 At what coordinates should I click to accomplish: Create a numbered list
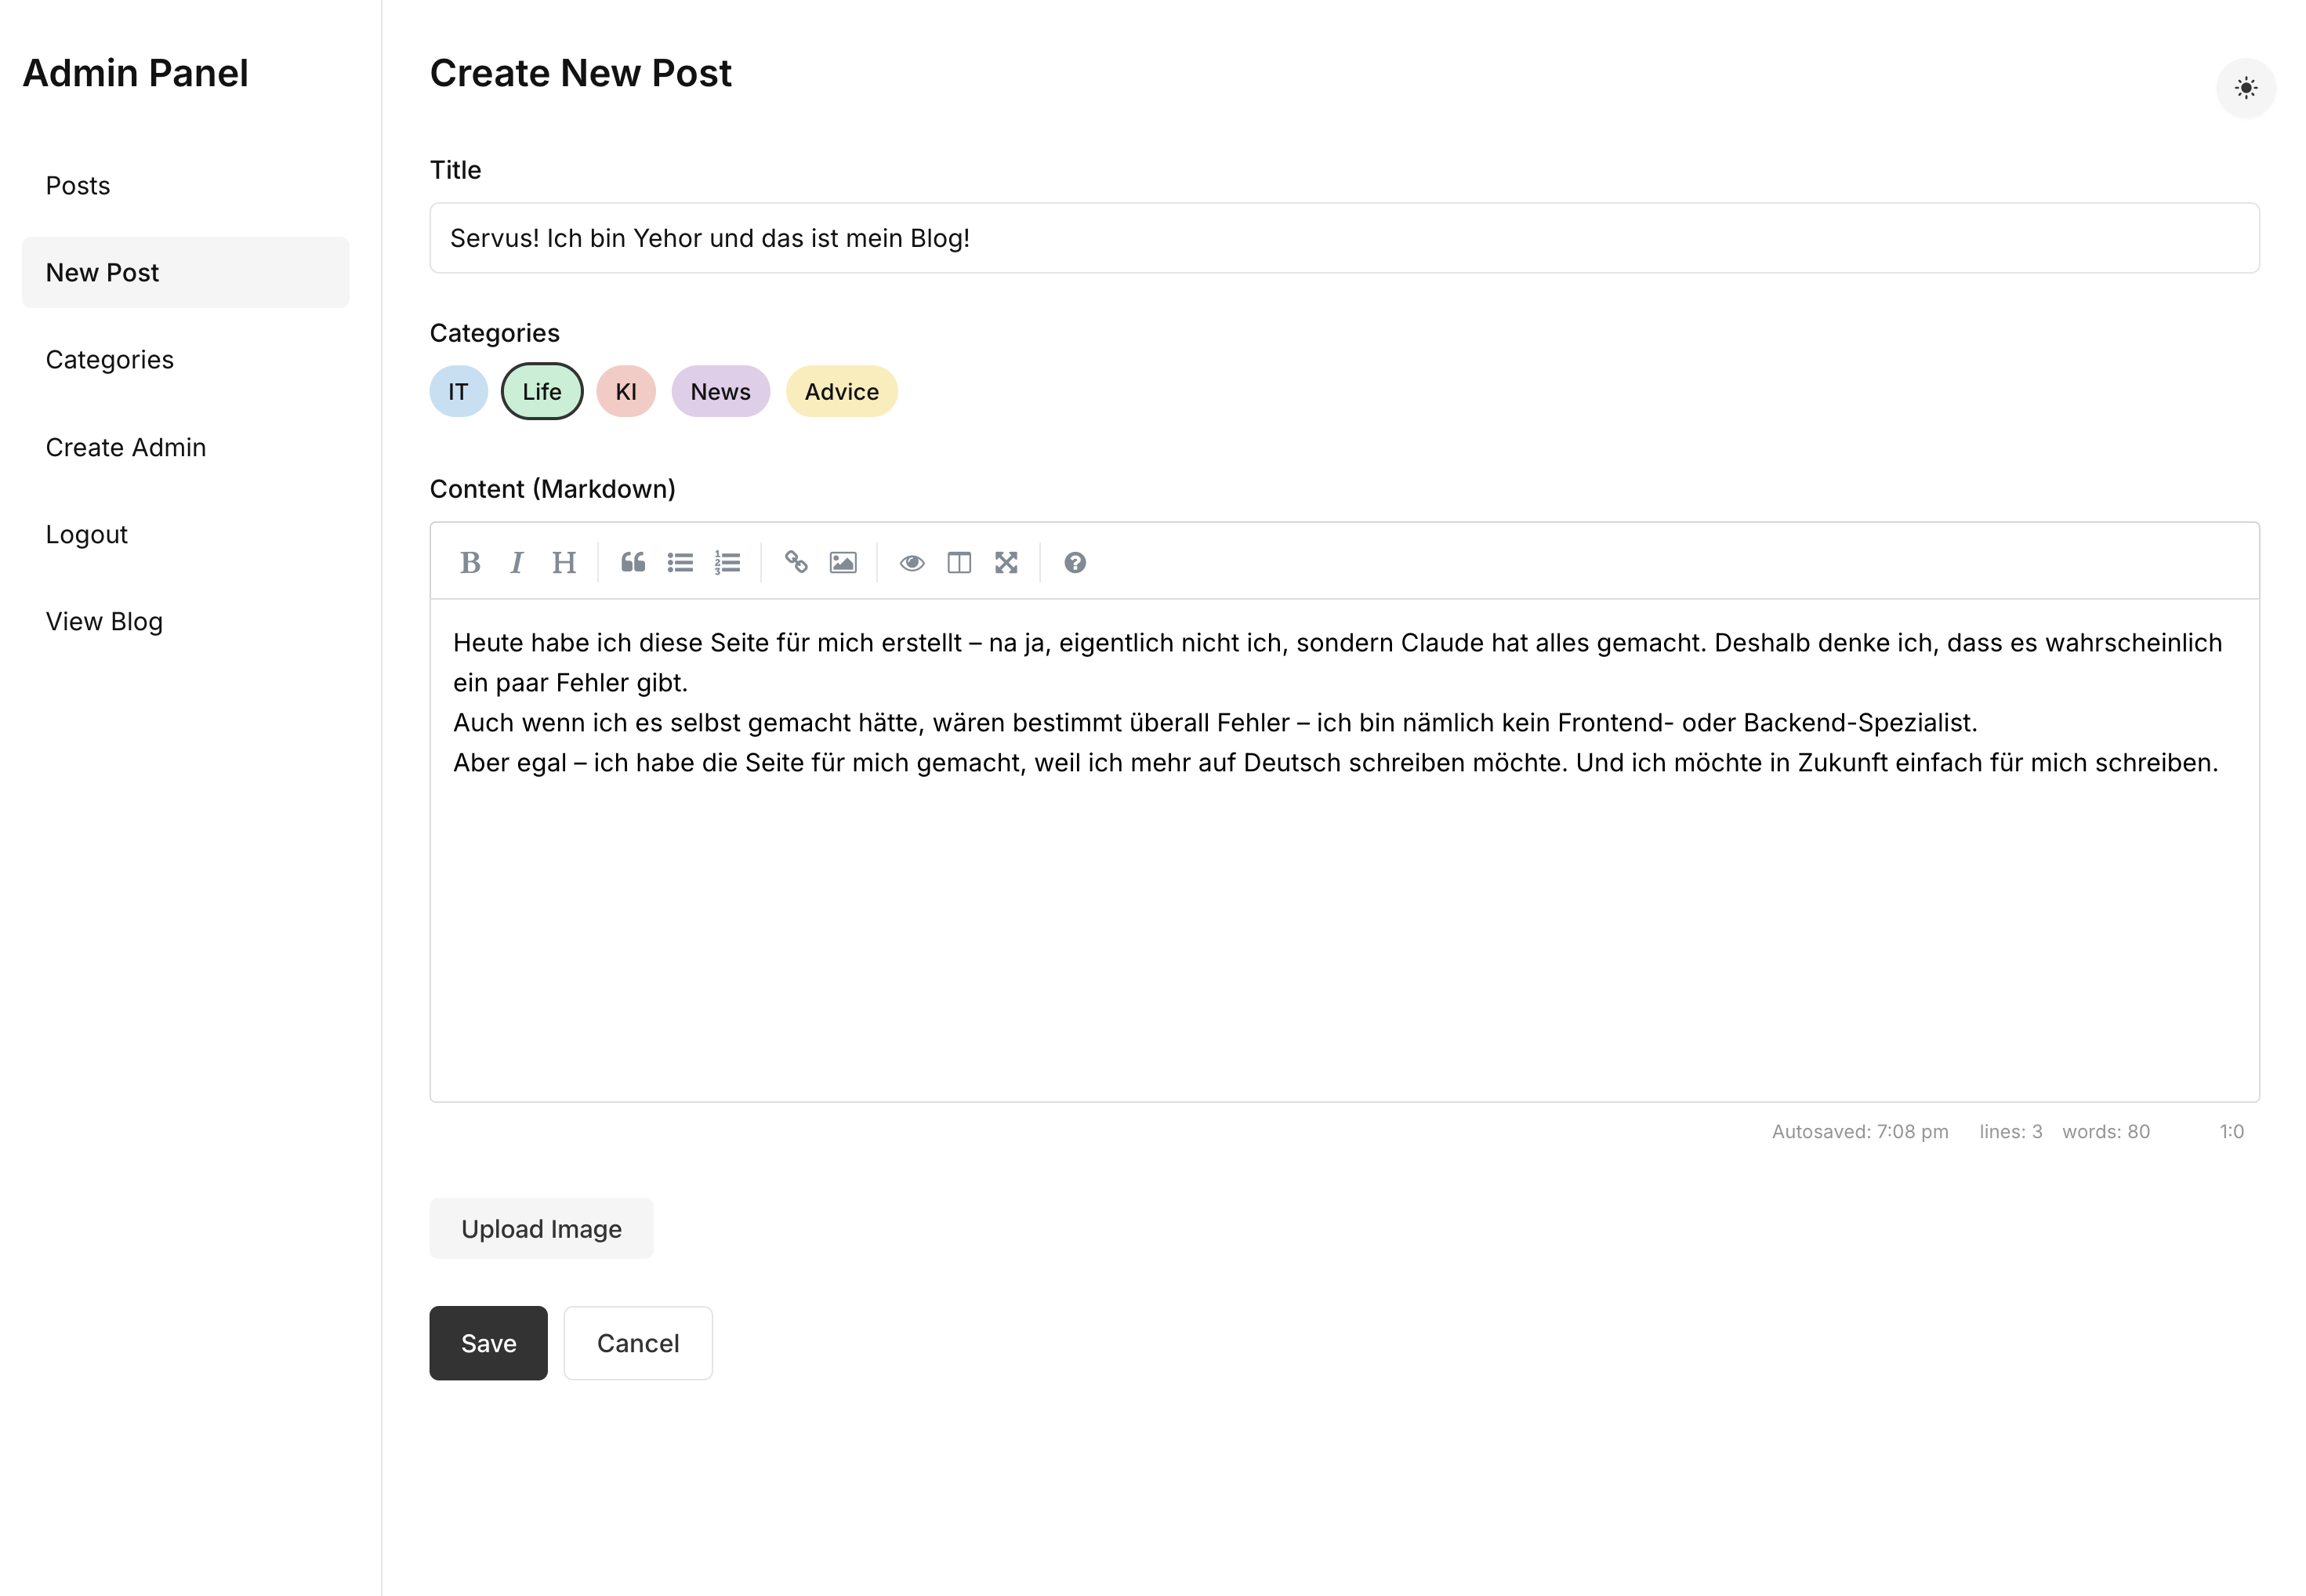point(727,562)
